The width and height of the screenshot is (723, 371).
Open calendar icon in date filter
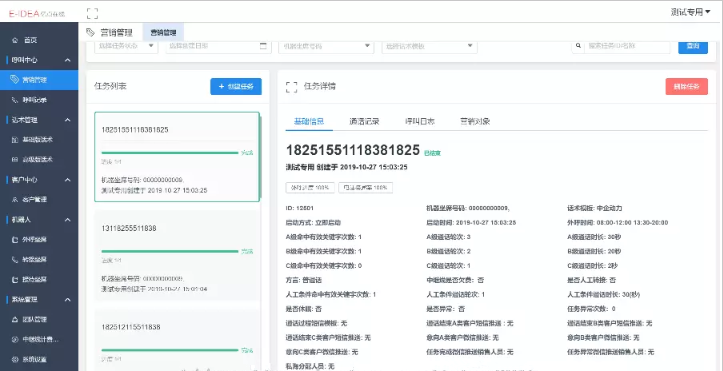pyautogui.click(x=263, y=46)
